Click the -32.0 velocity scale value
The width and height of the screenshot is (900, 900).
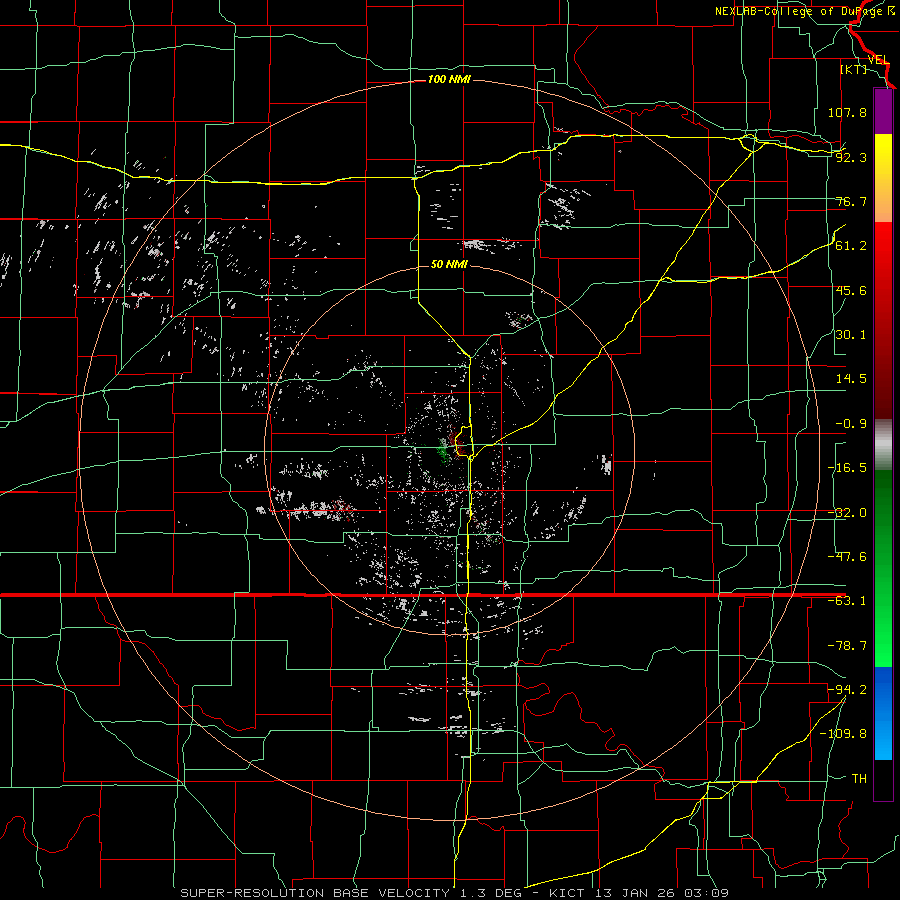847,513
